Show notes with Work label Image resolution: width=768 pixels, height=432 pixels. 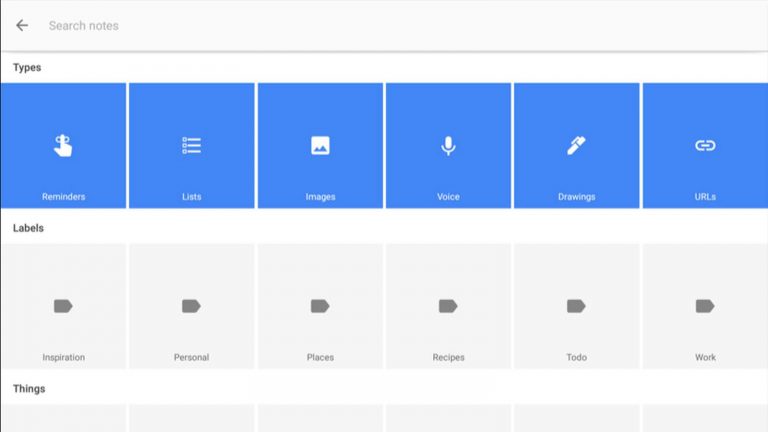coord(705,306)
